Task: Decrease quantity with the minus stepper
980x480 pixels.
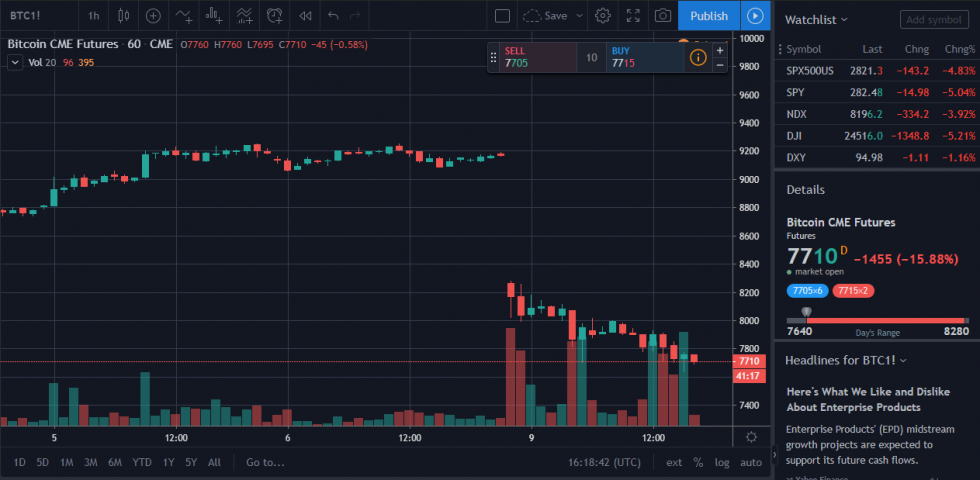Action: [x=720, y=64]
